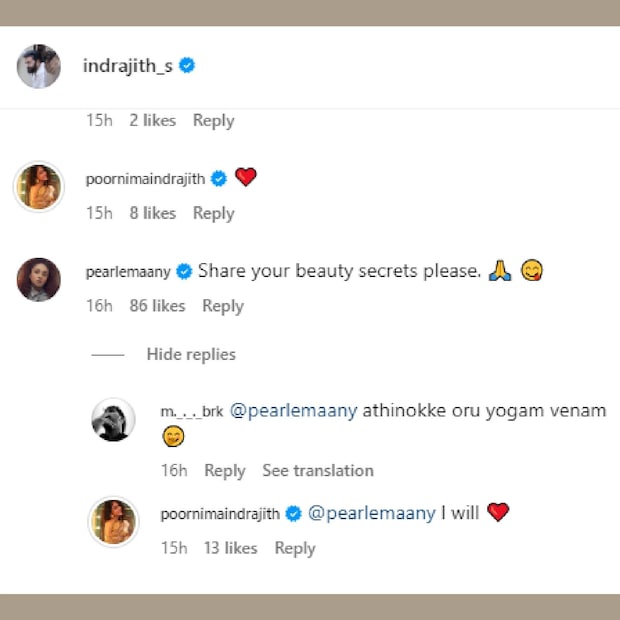Open indrajith_s profile picture
Viewport: 620px width, 620px height.
point(39,66)
